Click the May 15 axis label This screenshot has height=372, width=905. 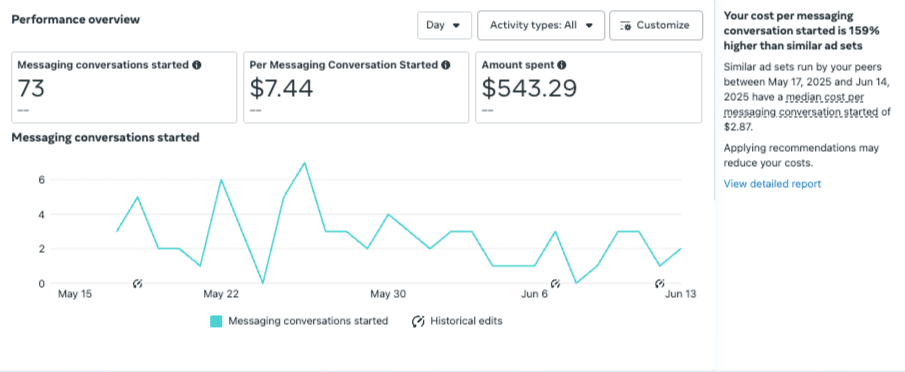75,294
